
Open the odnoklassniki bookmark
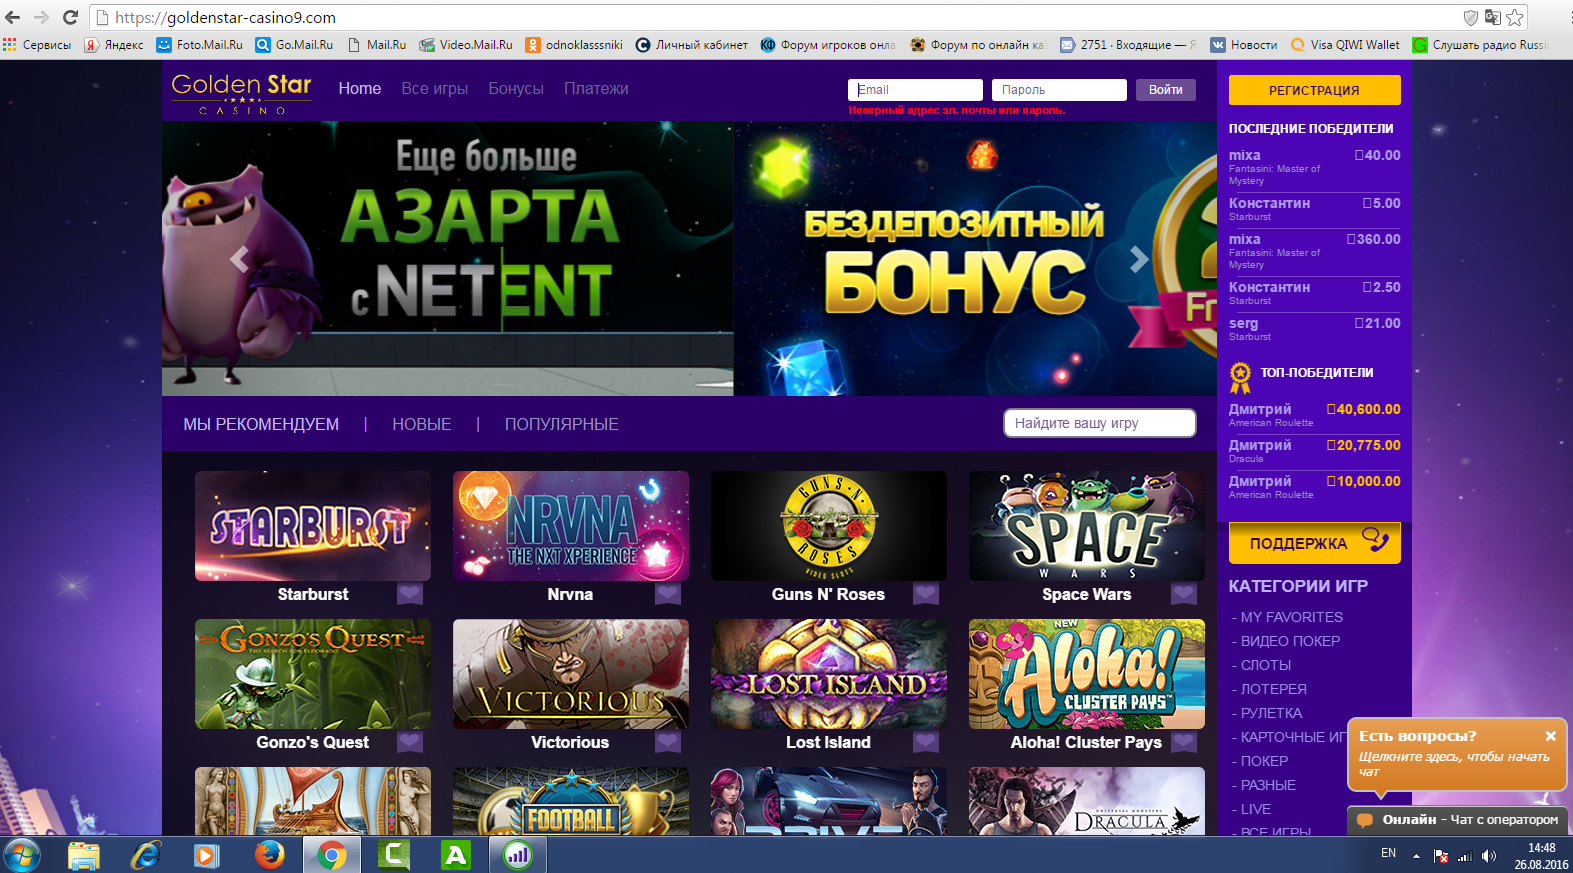tap(574, 45)
